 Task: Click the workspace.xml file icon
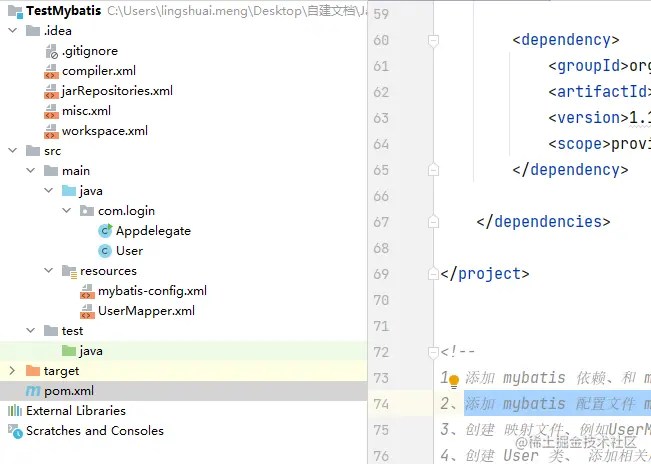51,131
